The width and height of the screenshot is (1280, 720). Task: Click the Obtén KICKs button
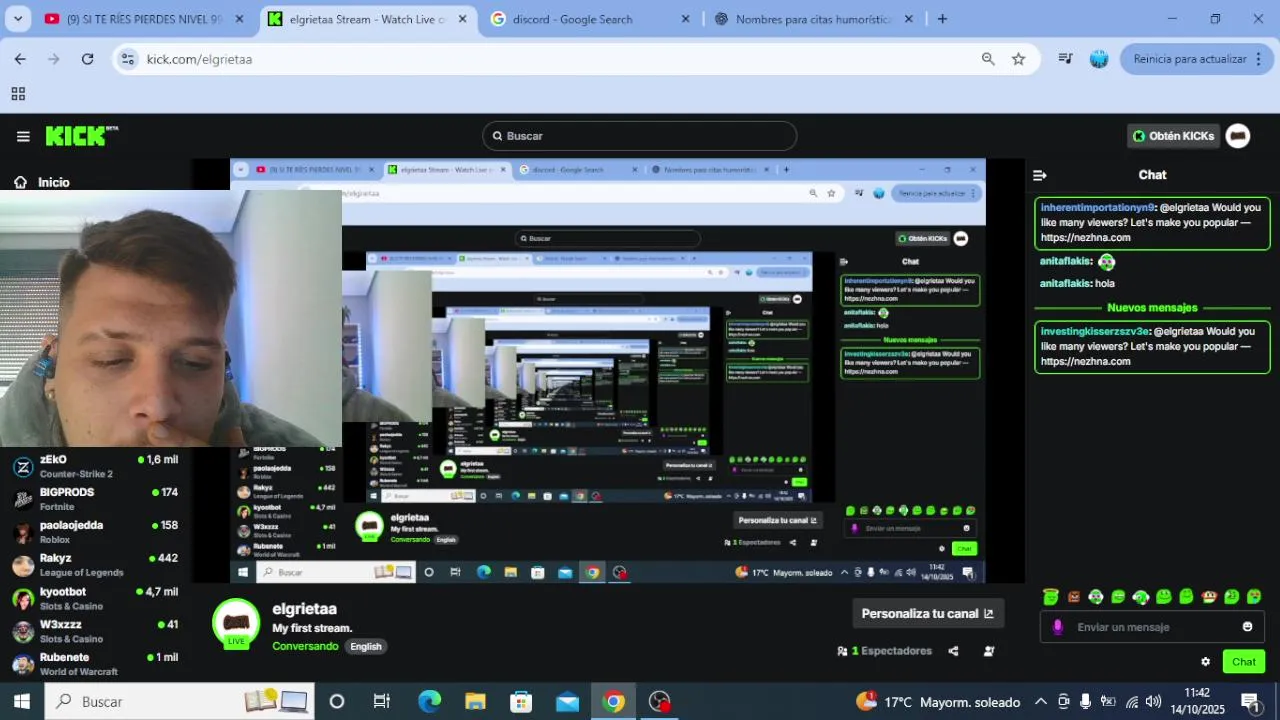tap(1173, 136)
